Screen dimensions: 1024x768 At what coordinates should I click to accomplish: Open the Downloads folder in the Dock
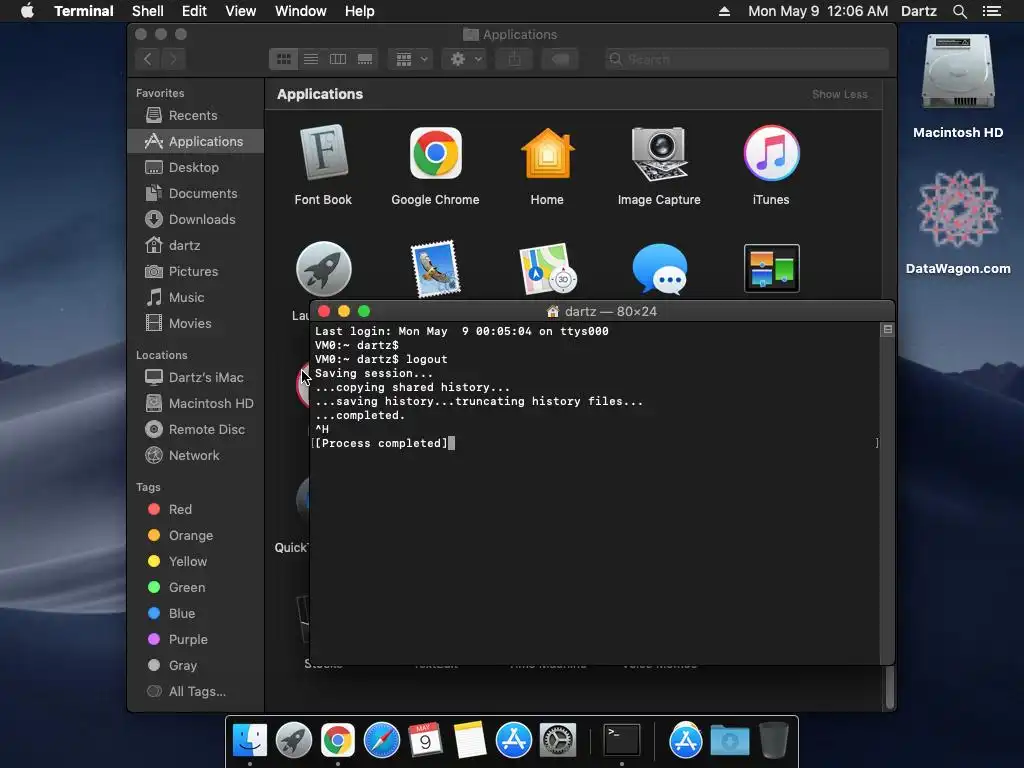tap(729, 741)
